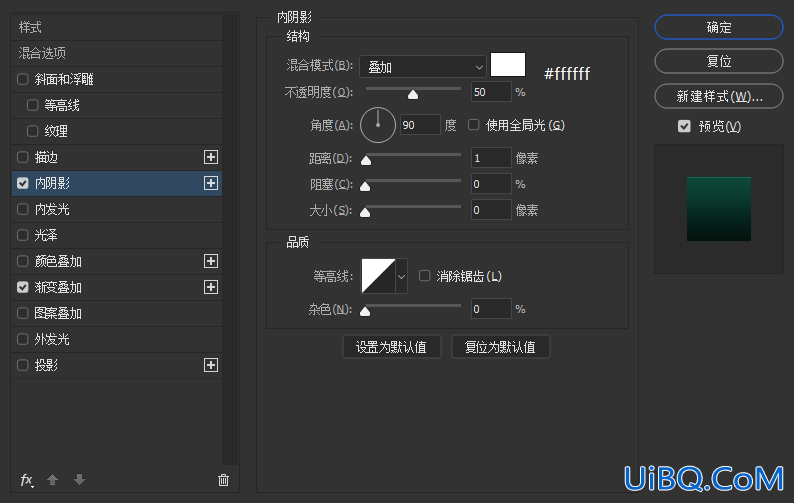Click 设置为默认值 button
The width and height of the screenshot is (794, 503).
point(391,347)
